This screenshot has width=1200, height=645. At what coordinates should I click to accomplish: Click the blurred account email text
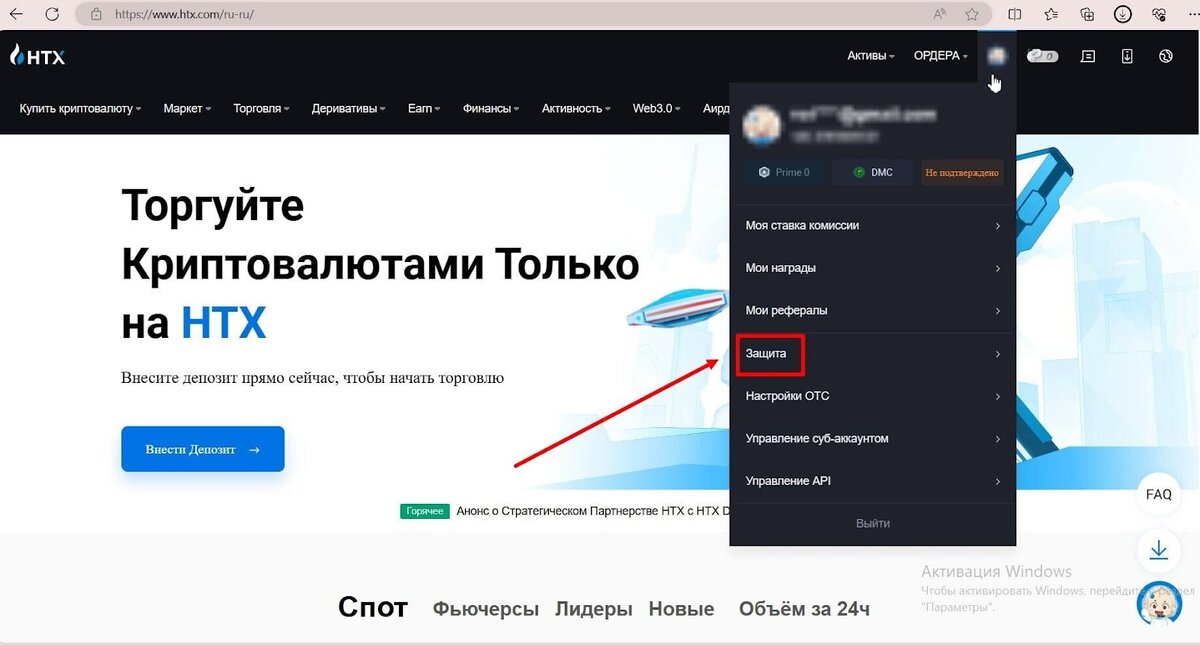[x=862, y=114]
